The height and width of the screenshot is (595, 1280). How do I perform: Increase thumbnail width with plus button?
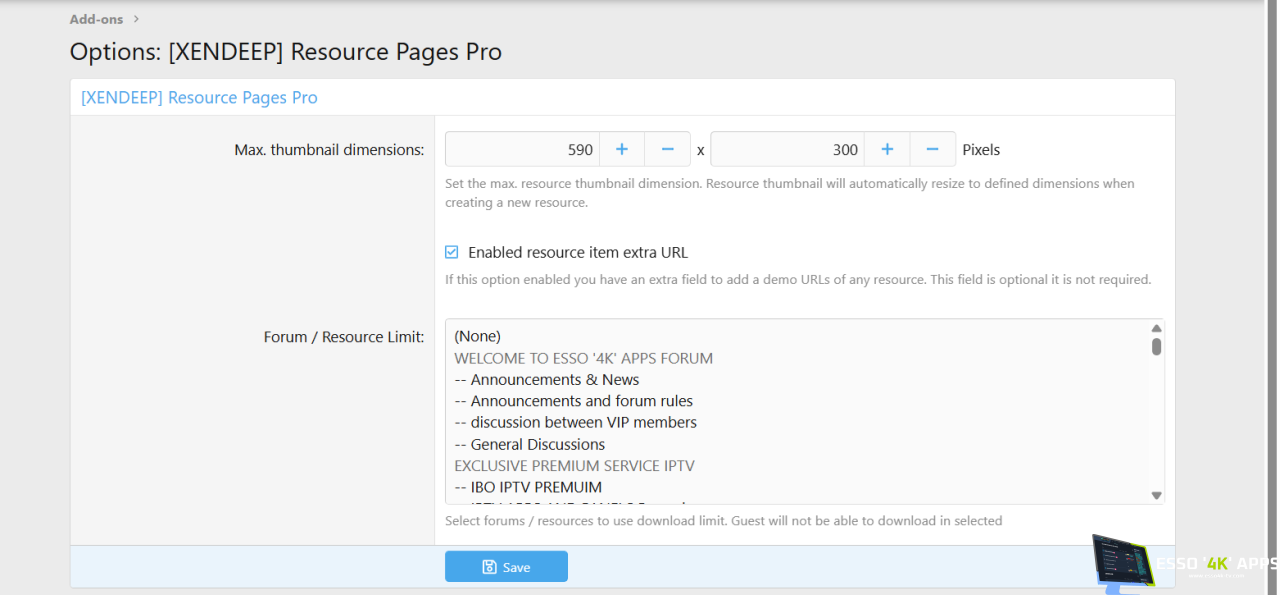[x=621, y=150]
